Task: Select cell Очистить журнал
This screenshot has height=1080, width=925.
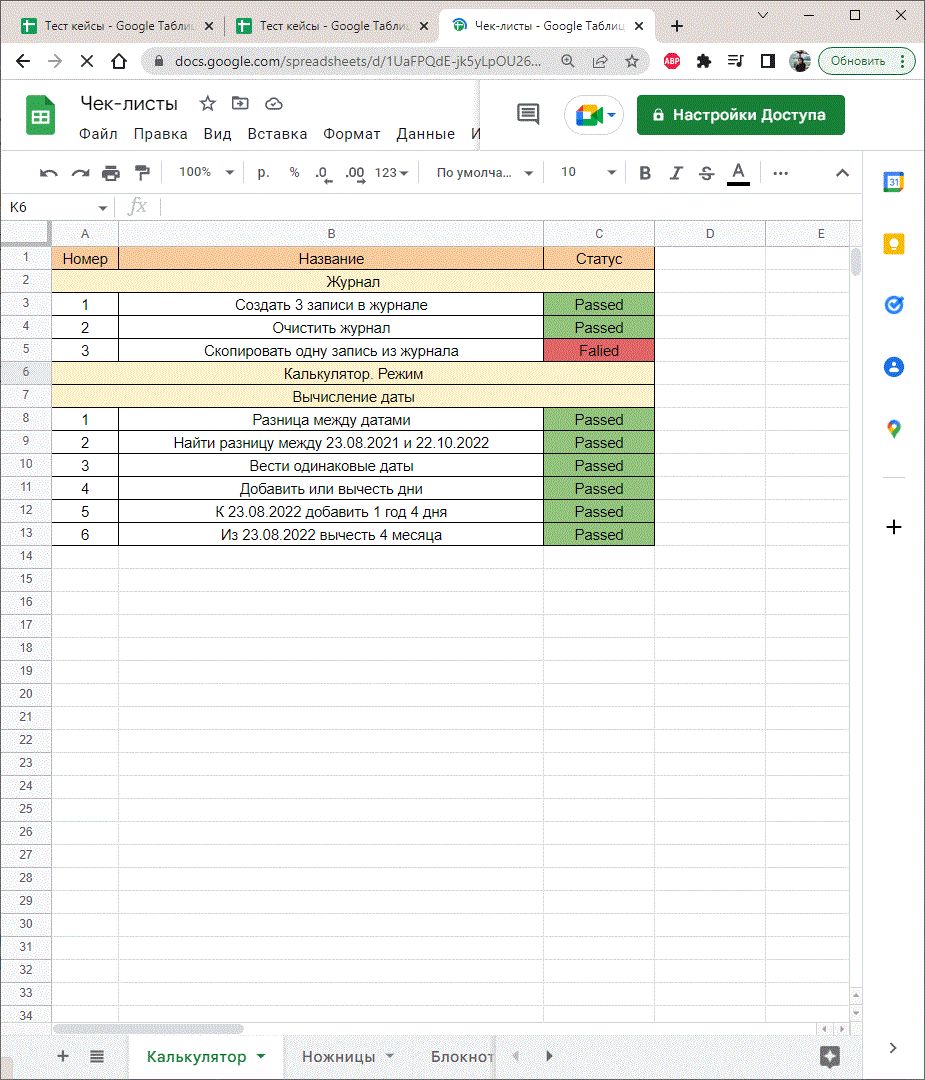Action: [331, 328]
